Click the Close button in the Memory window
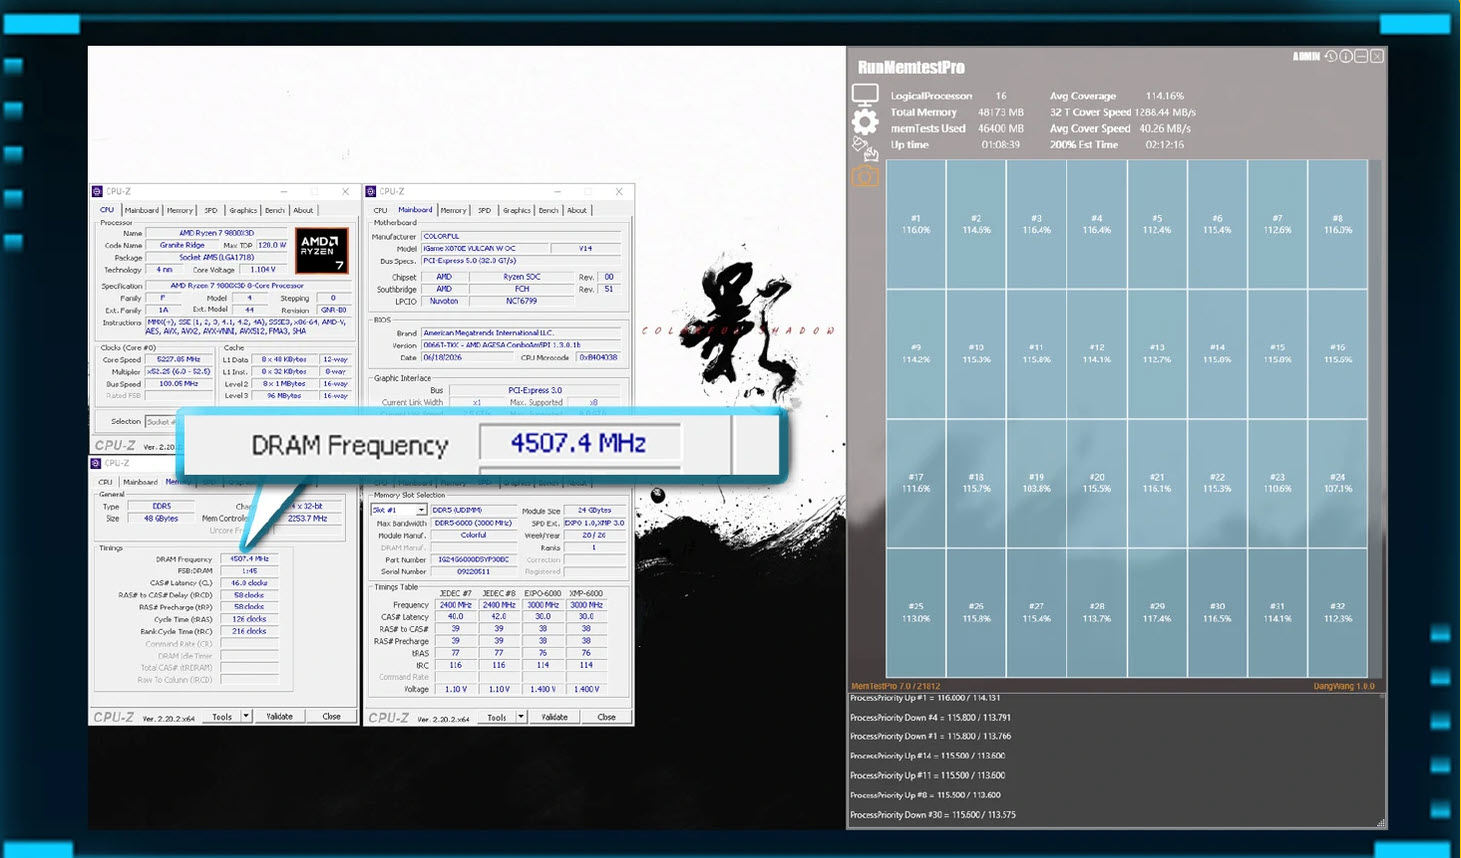 coord(332,716)
